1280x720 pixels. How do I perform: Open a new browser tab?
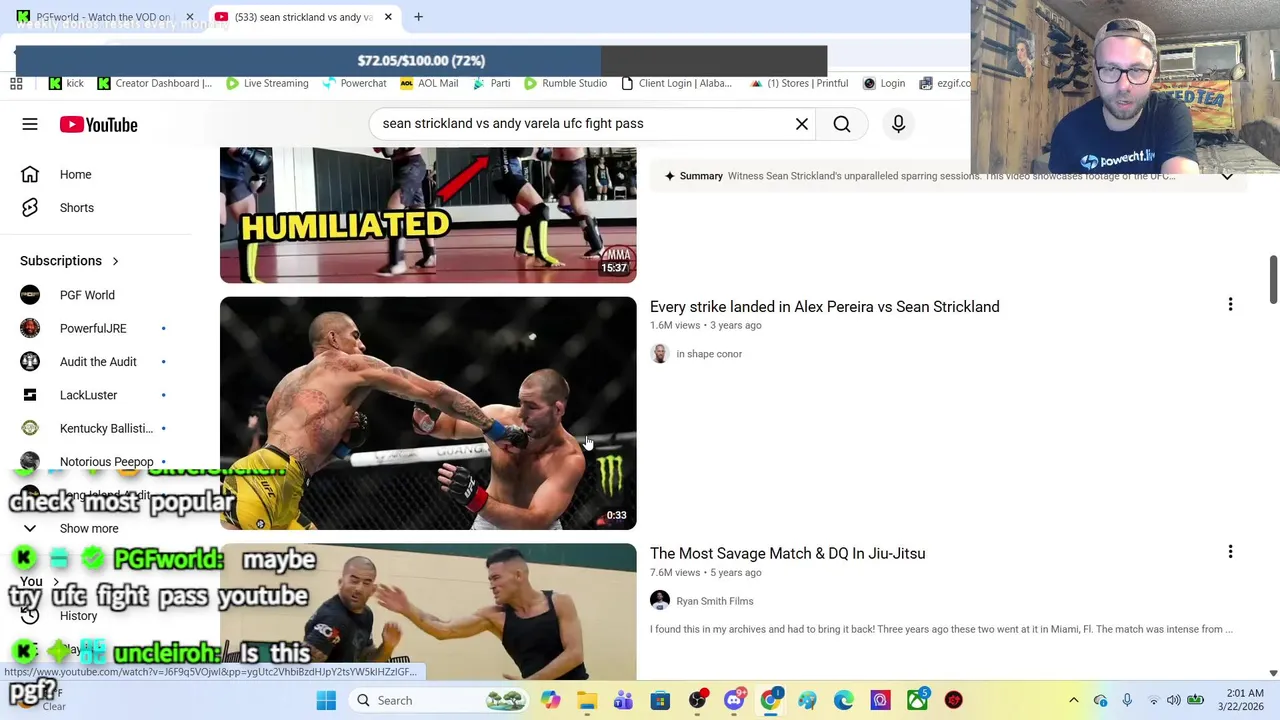[418, 17]
